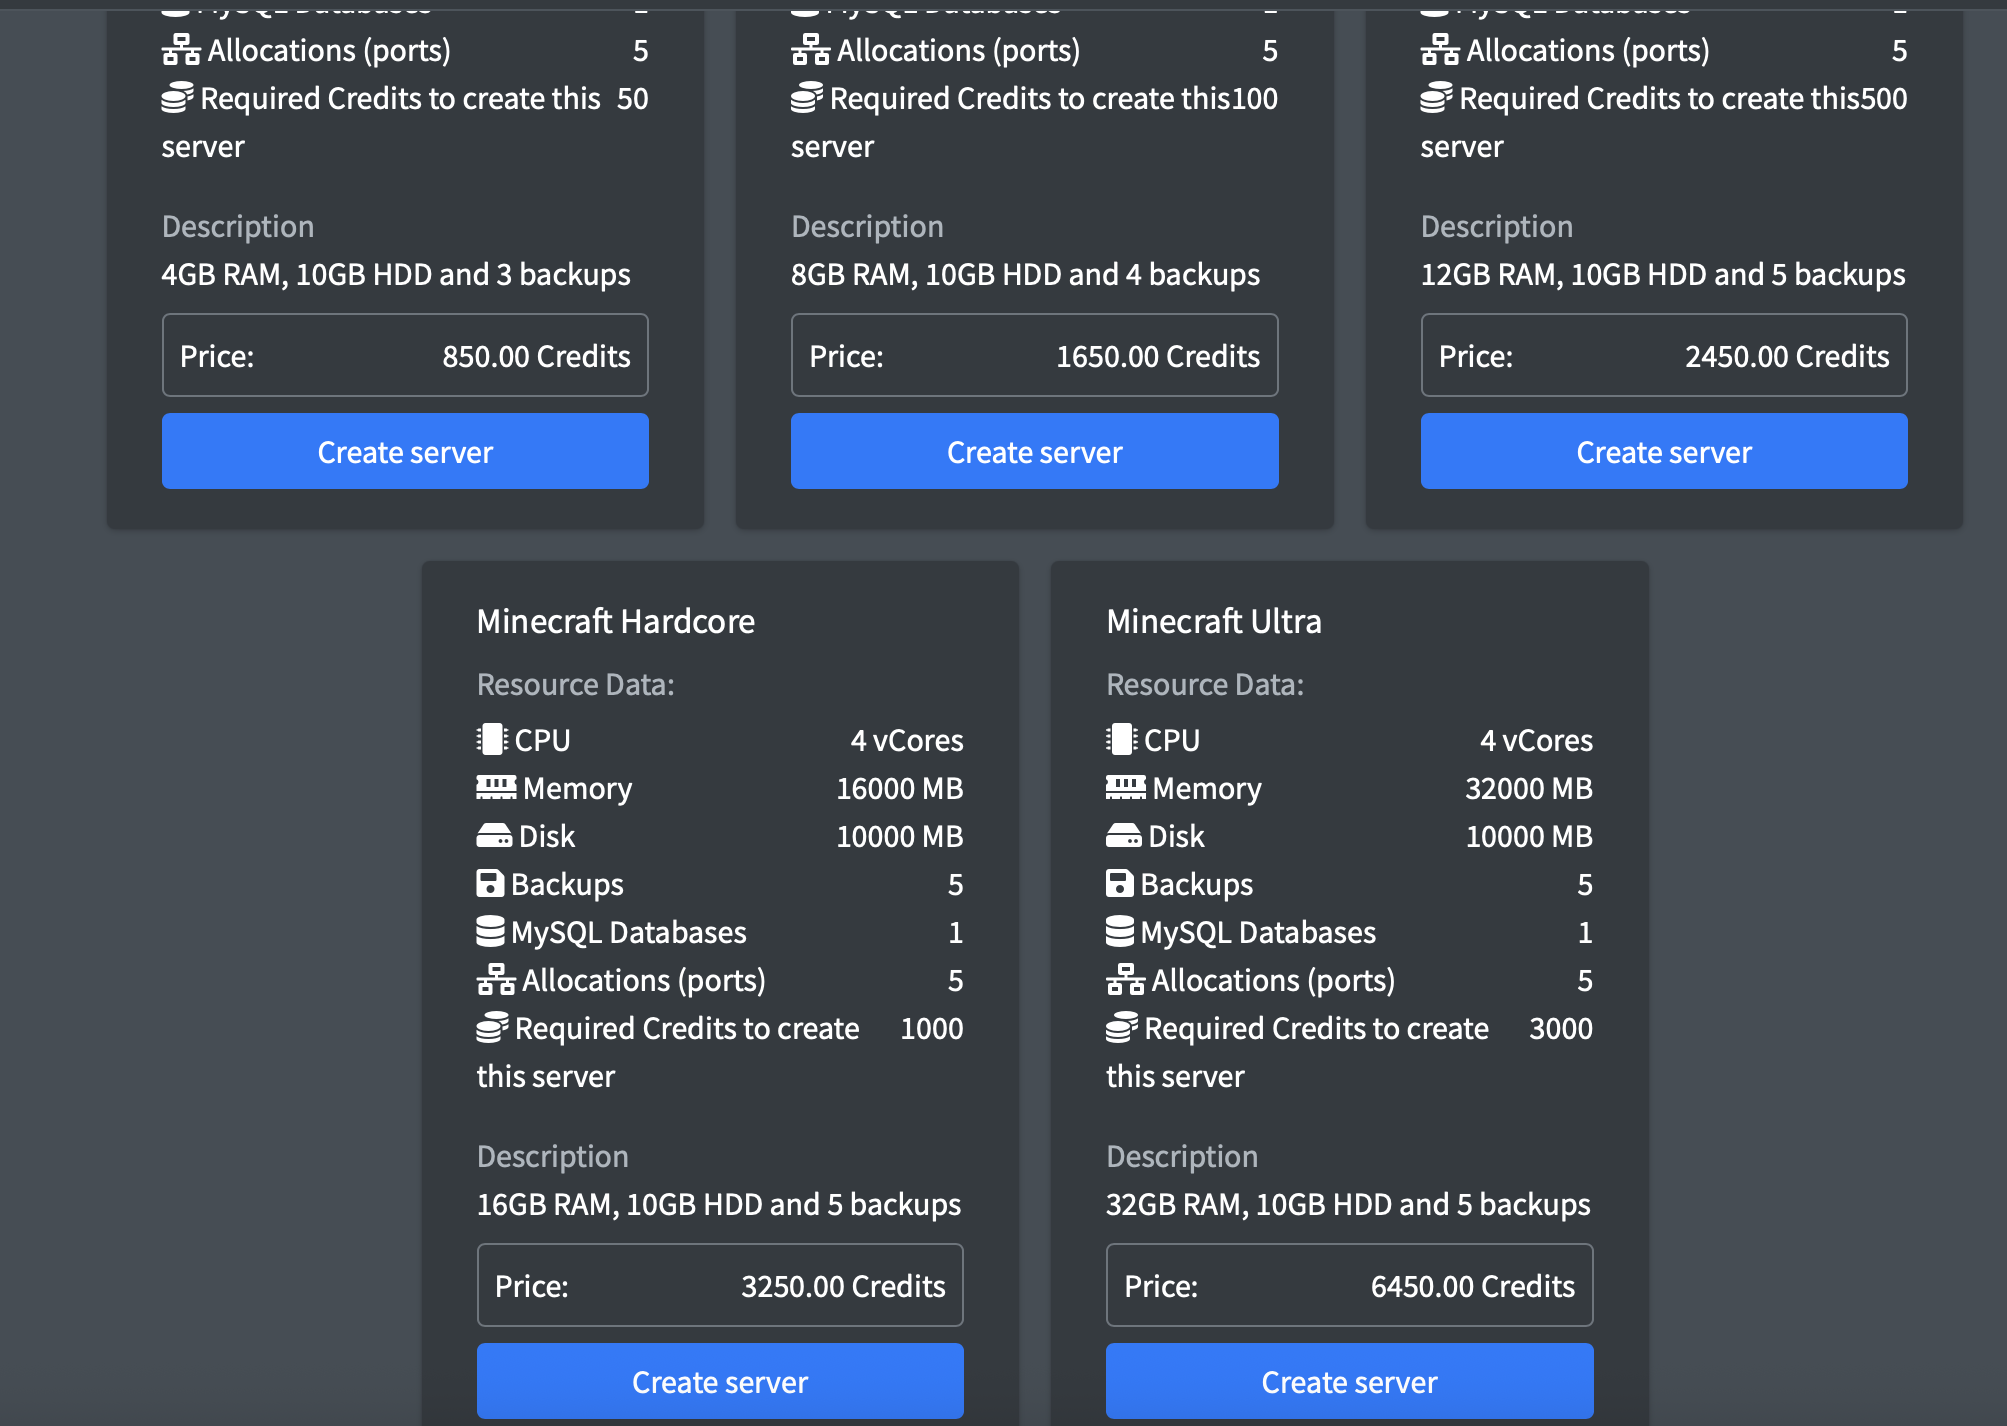Screen dimensions: 2007x1426
Task: Click the Backups icon in Minecraft Ultra
Action: [x=1119, y=884]
